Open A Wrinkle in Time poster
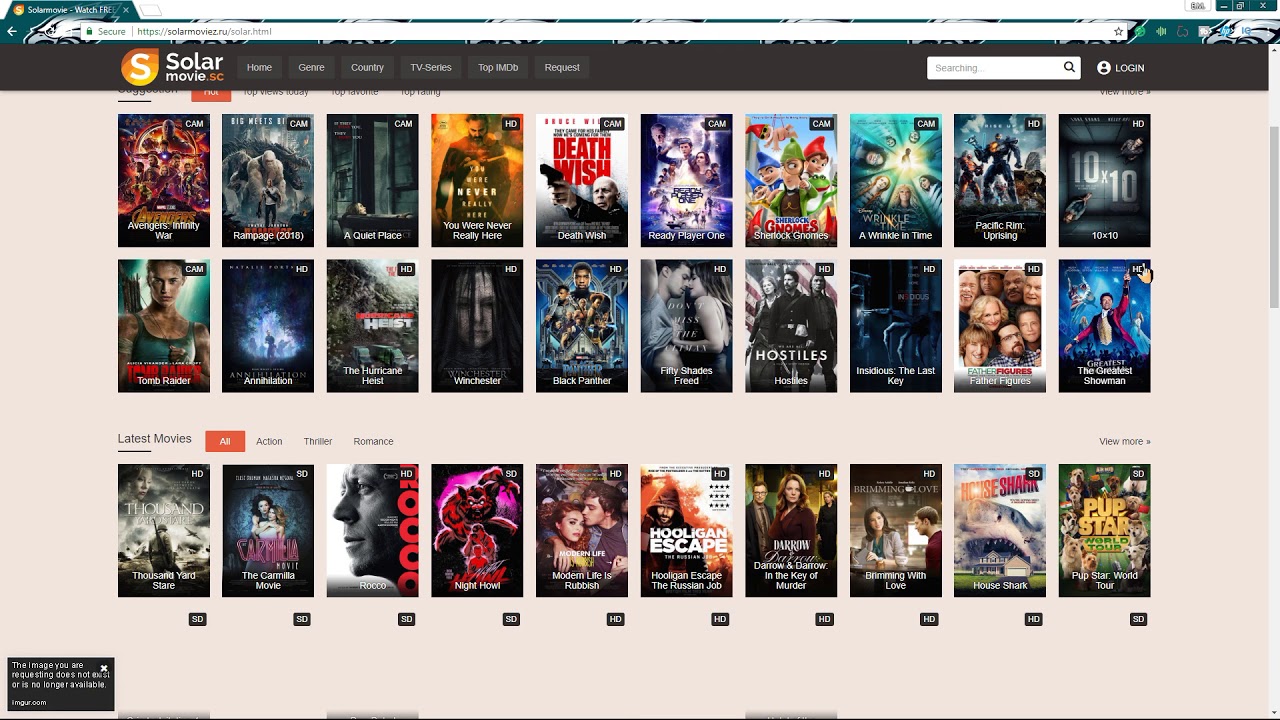The height and width of the screenshot is (720, 1280). coord(896,180)
